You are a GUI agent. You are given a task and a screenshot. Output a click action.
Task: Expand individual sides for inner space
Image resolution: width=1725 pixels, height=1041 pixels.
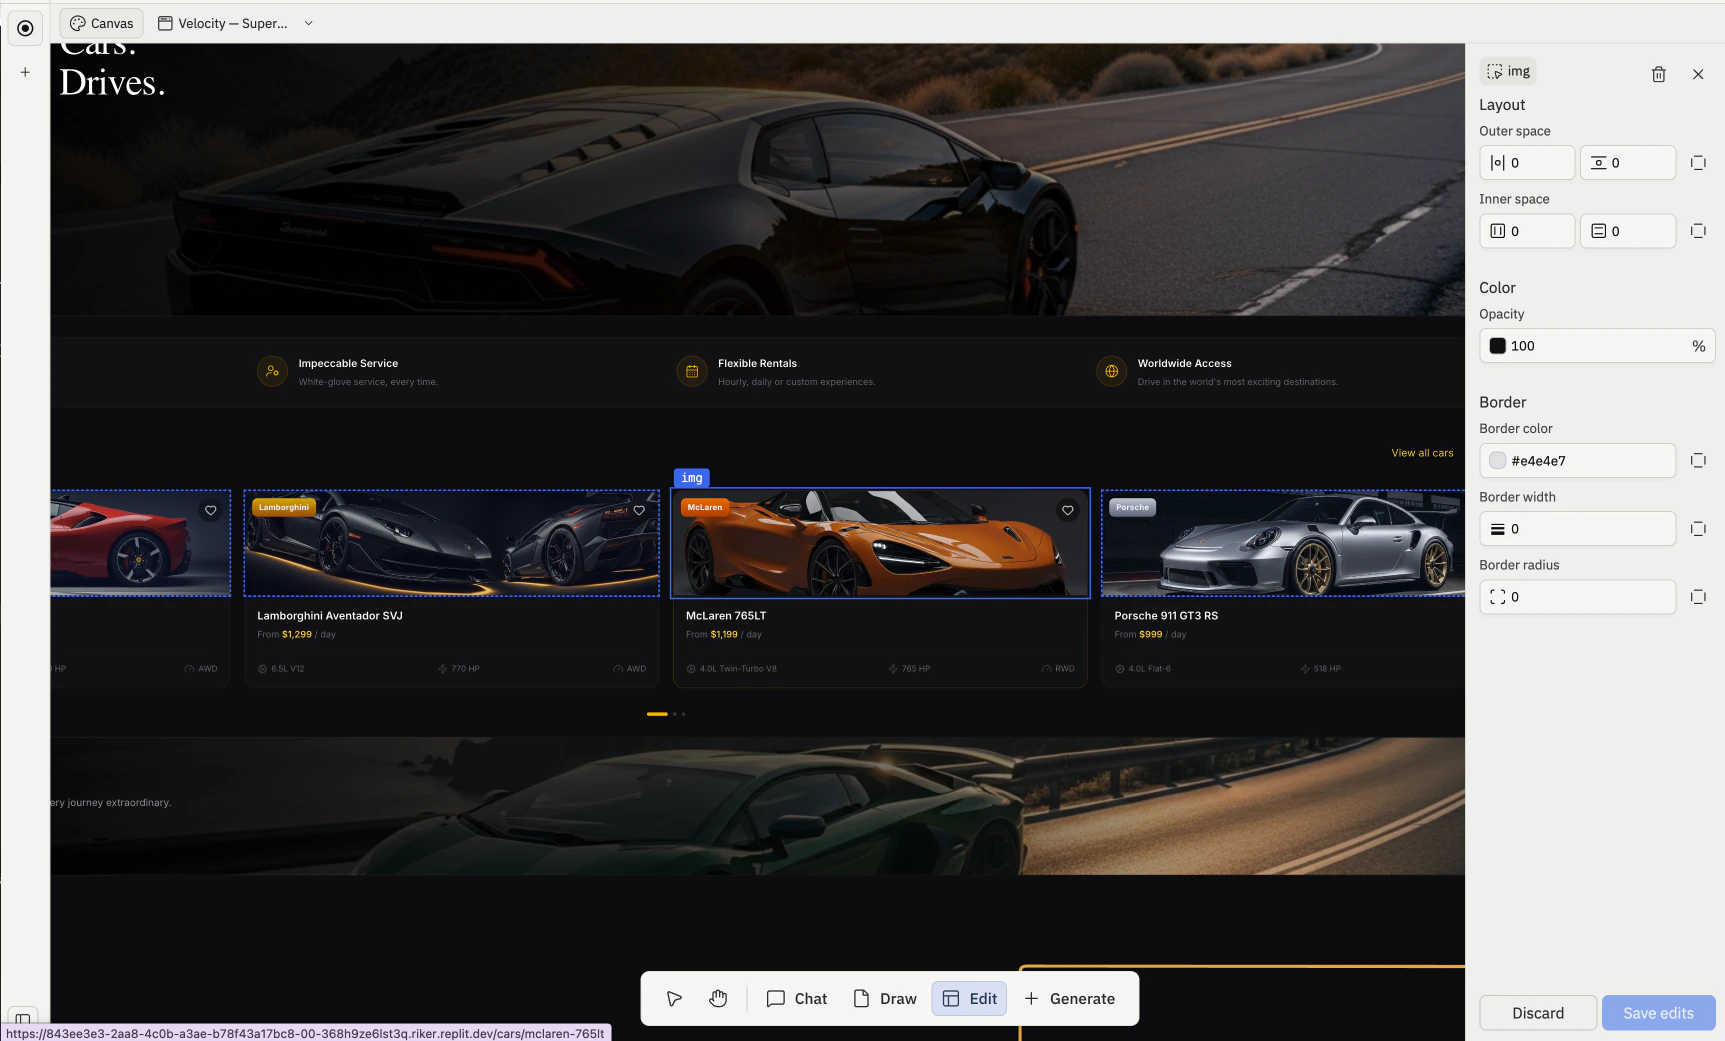(x=1698, y=231)
